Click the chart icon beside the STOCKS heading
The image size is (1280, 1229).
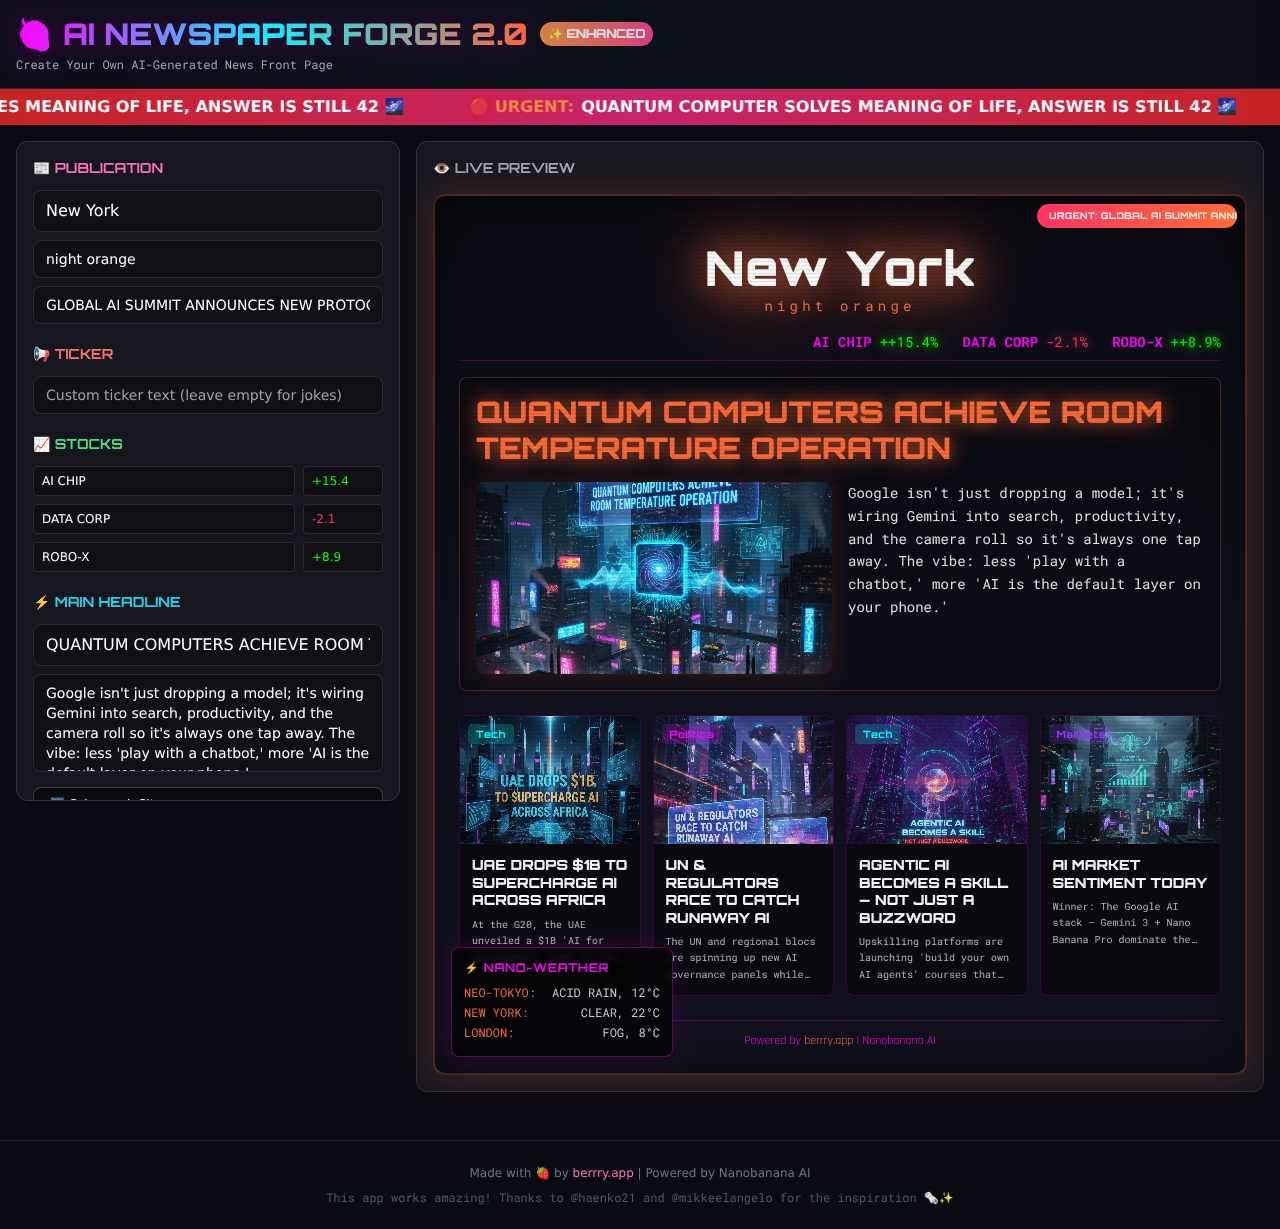pos(41,444)
